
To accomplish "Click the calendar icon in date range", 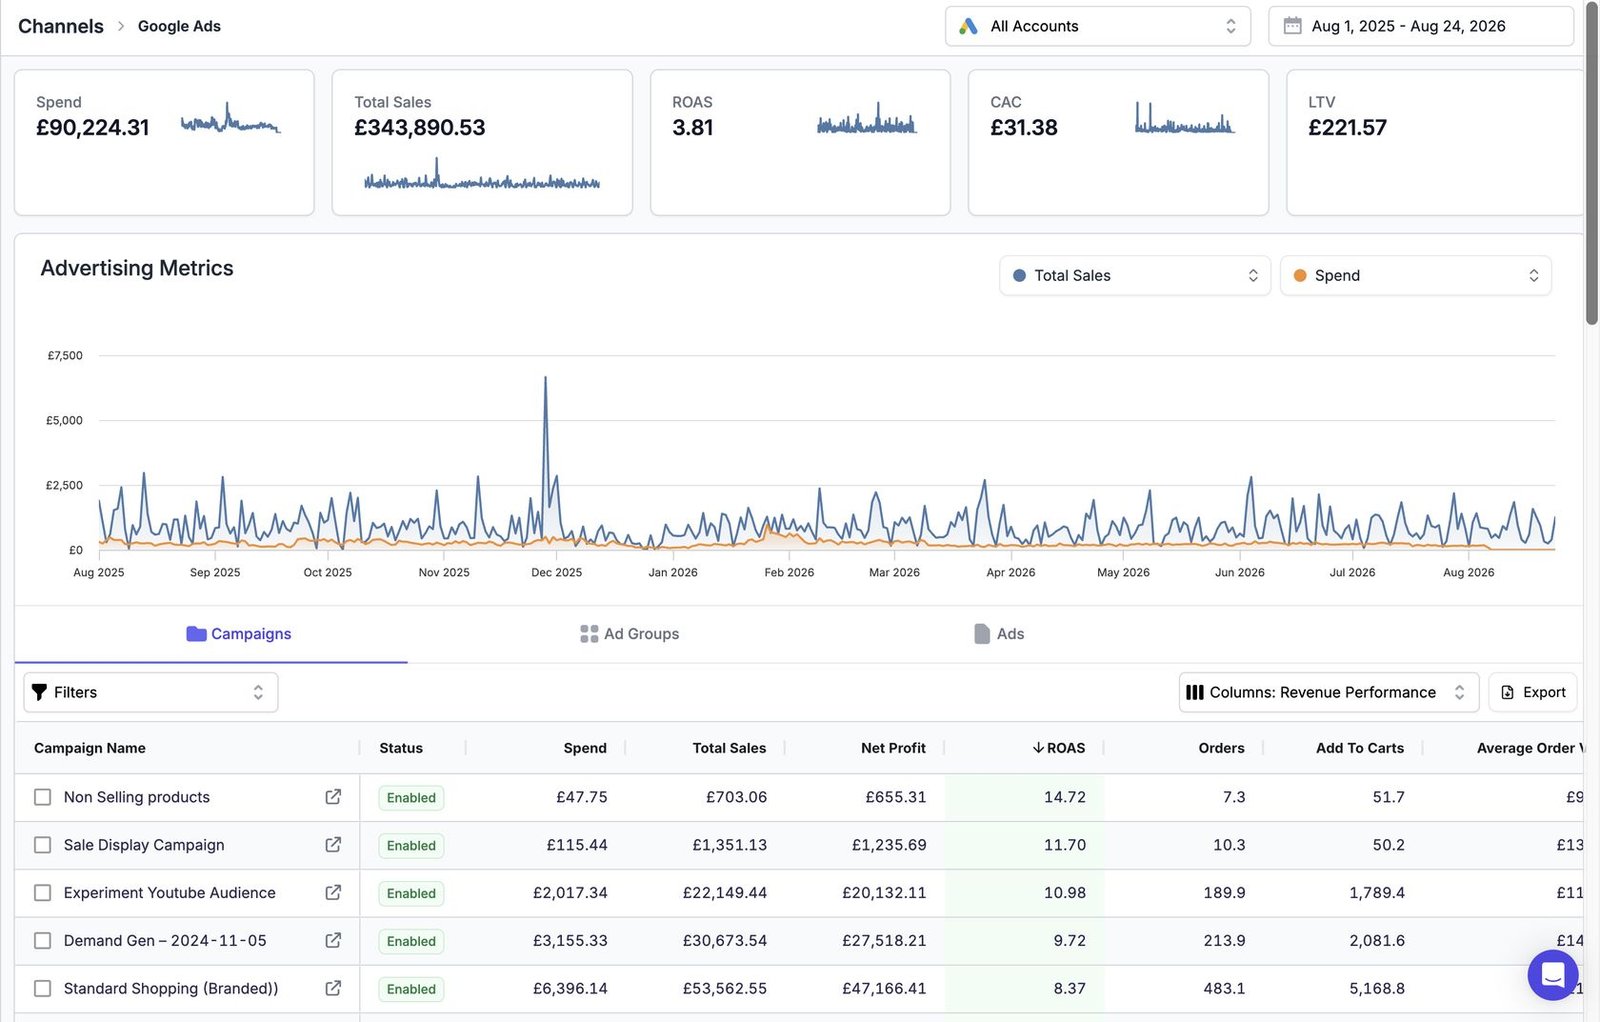I will click(1293, 26).
